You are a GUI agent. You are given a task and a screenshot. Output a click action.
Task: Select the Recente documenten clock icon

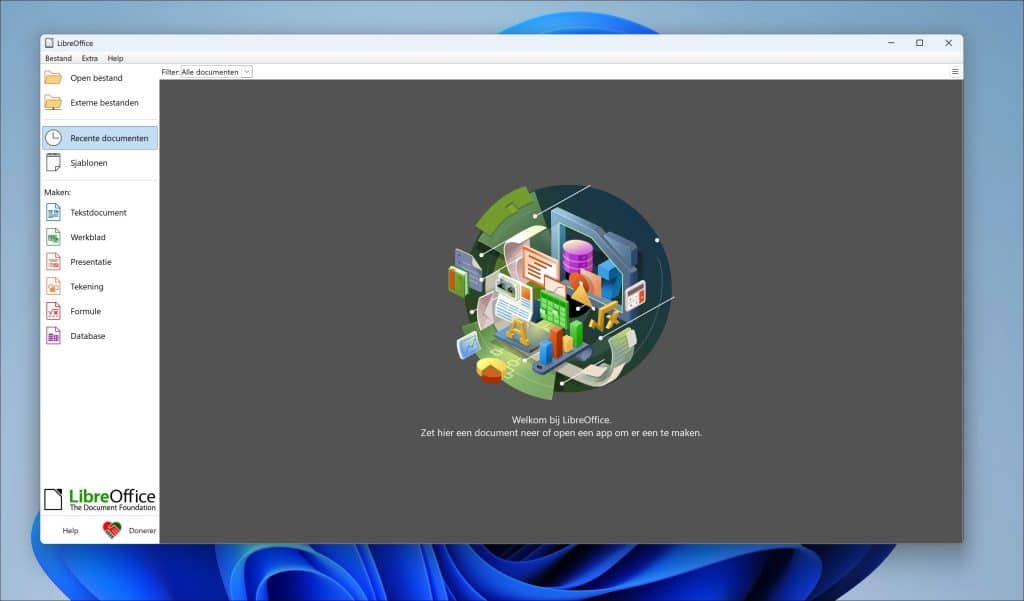(53, 138)
